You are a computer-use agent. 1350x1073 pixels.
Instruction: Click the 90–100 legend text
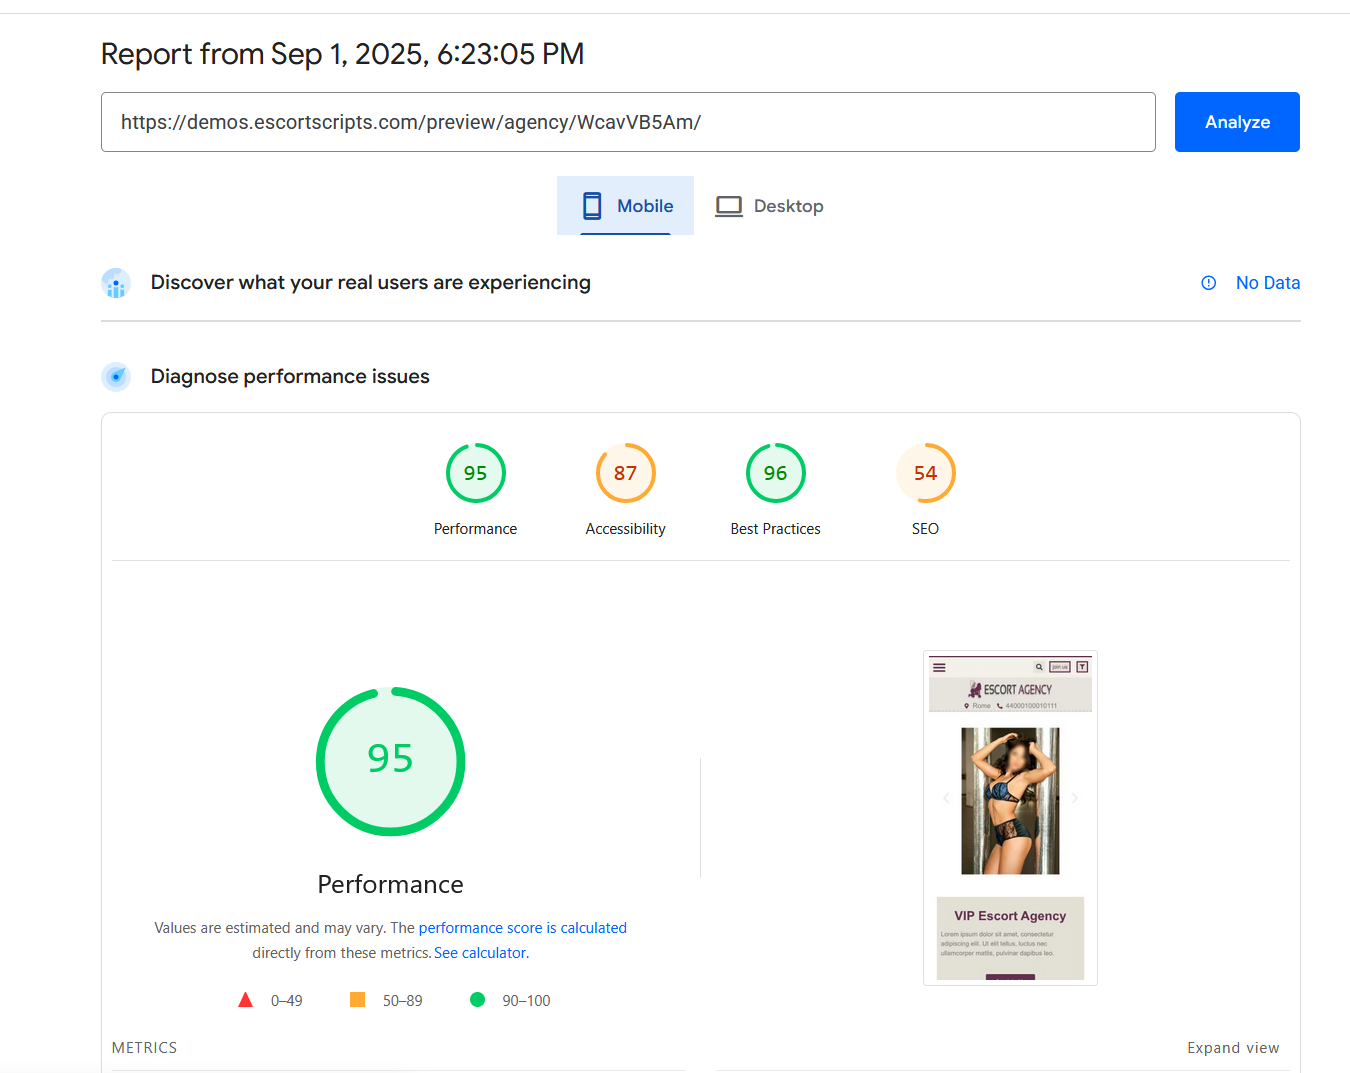pos(527,1001)
